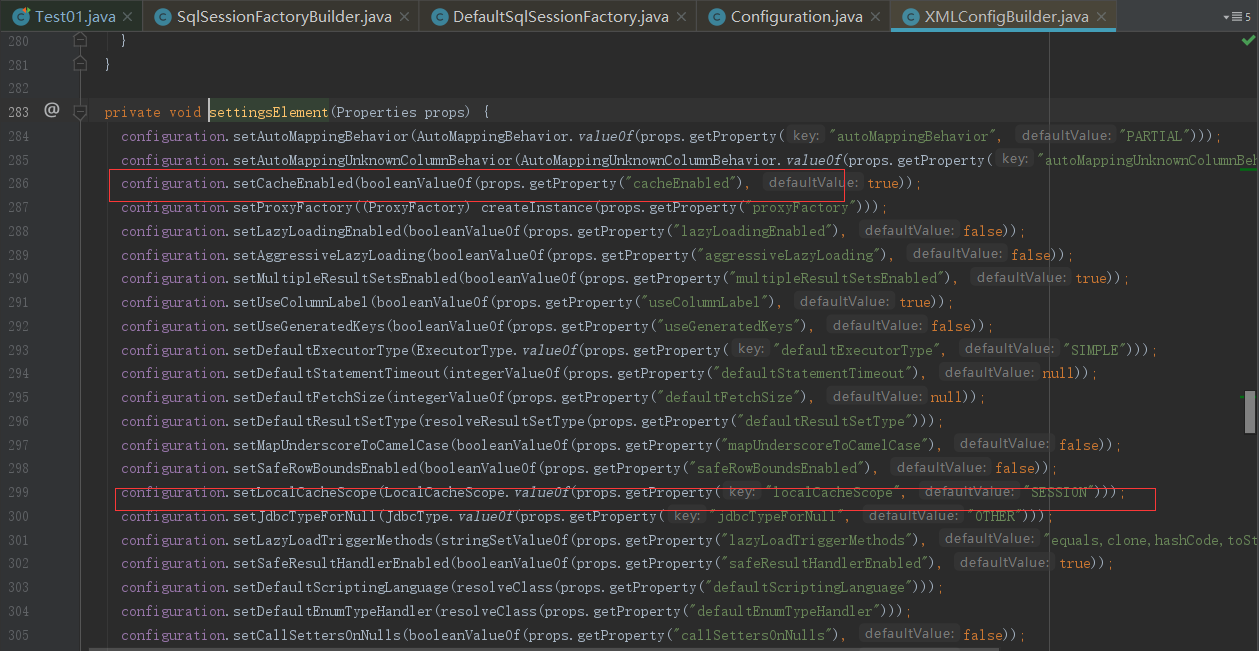Image resolution: width=1259 pixels, height=651 pixels.
Task: Switch to the Test01.java tab
Action: (x=73, y=17)
